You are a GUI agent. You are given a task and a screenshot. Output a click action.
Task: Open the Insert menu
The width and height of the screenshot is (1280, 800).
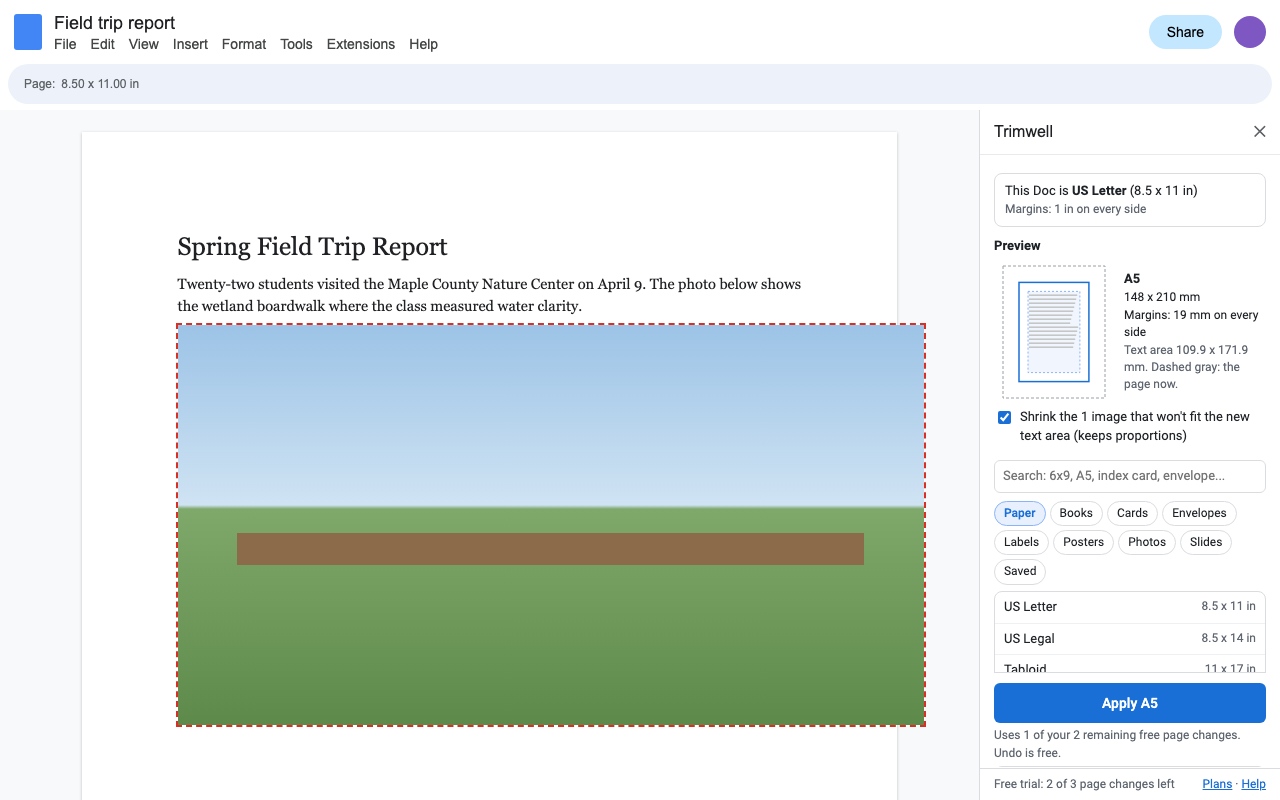[190, 44]
